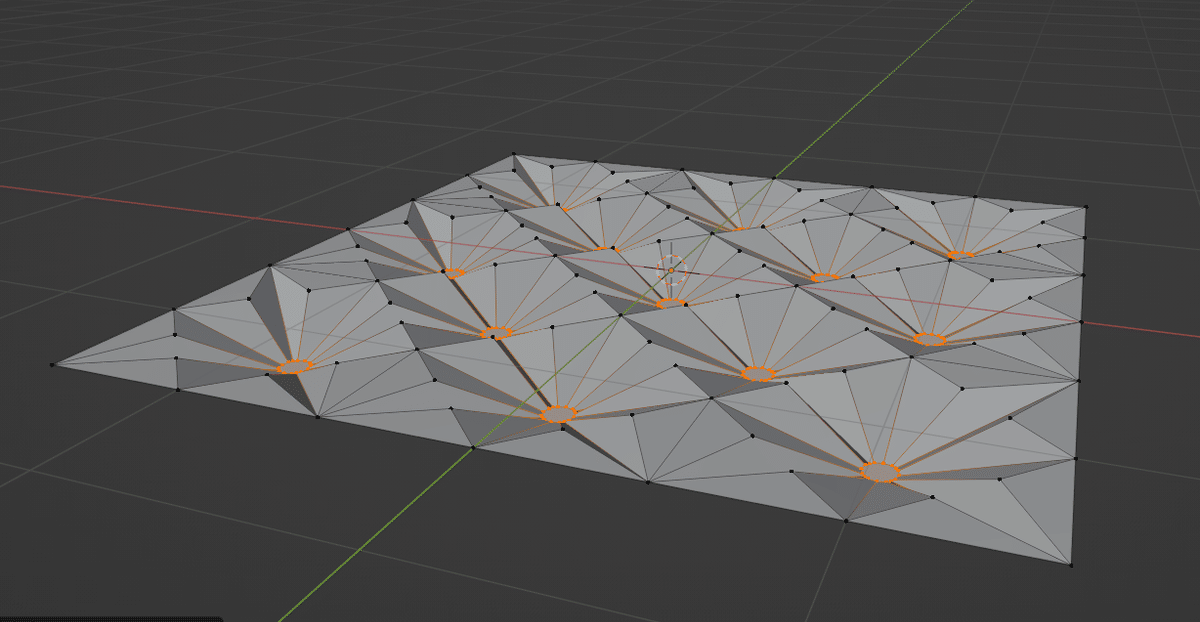Select the mesh's leftmost corner vertex
The width and height of the screenshot is (1200, 622).
52,365
